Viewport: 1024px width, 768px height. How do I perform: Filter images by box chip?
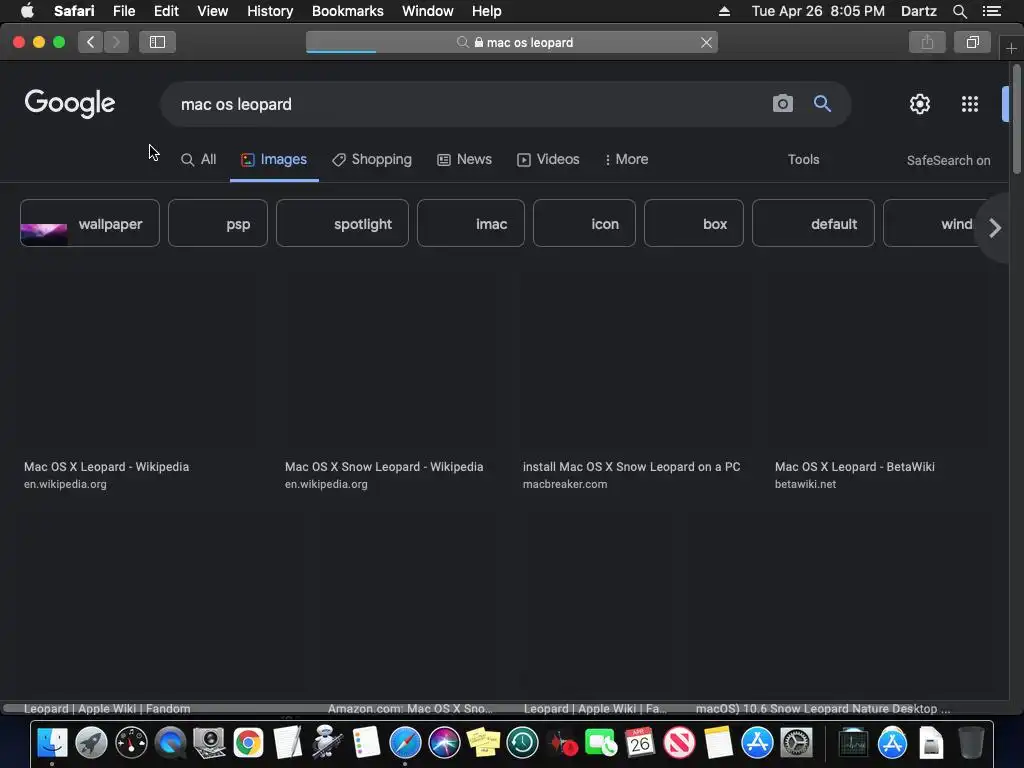click(x=694, y=223)
